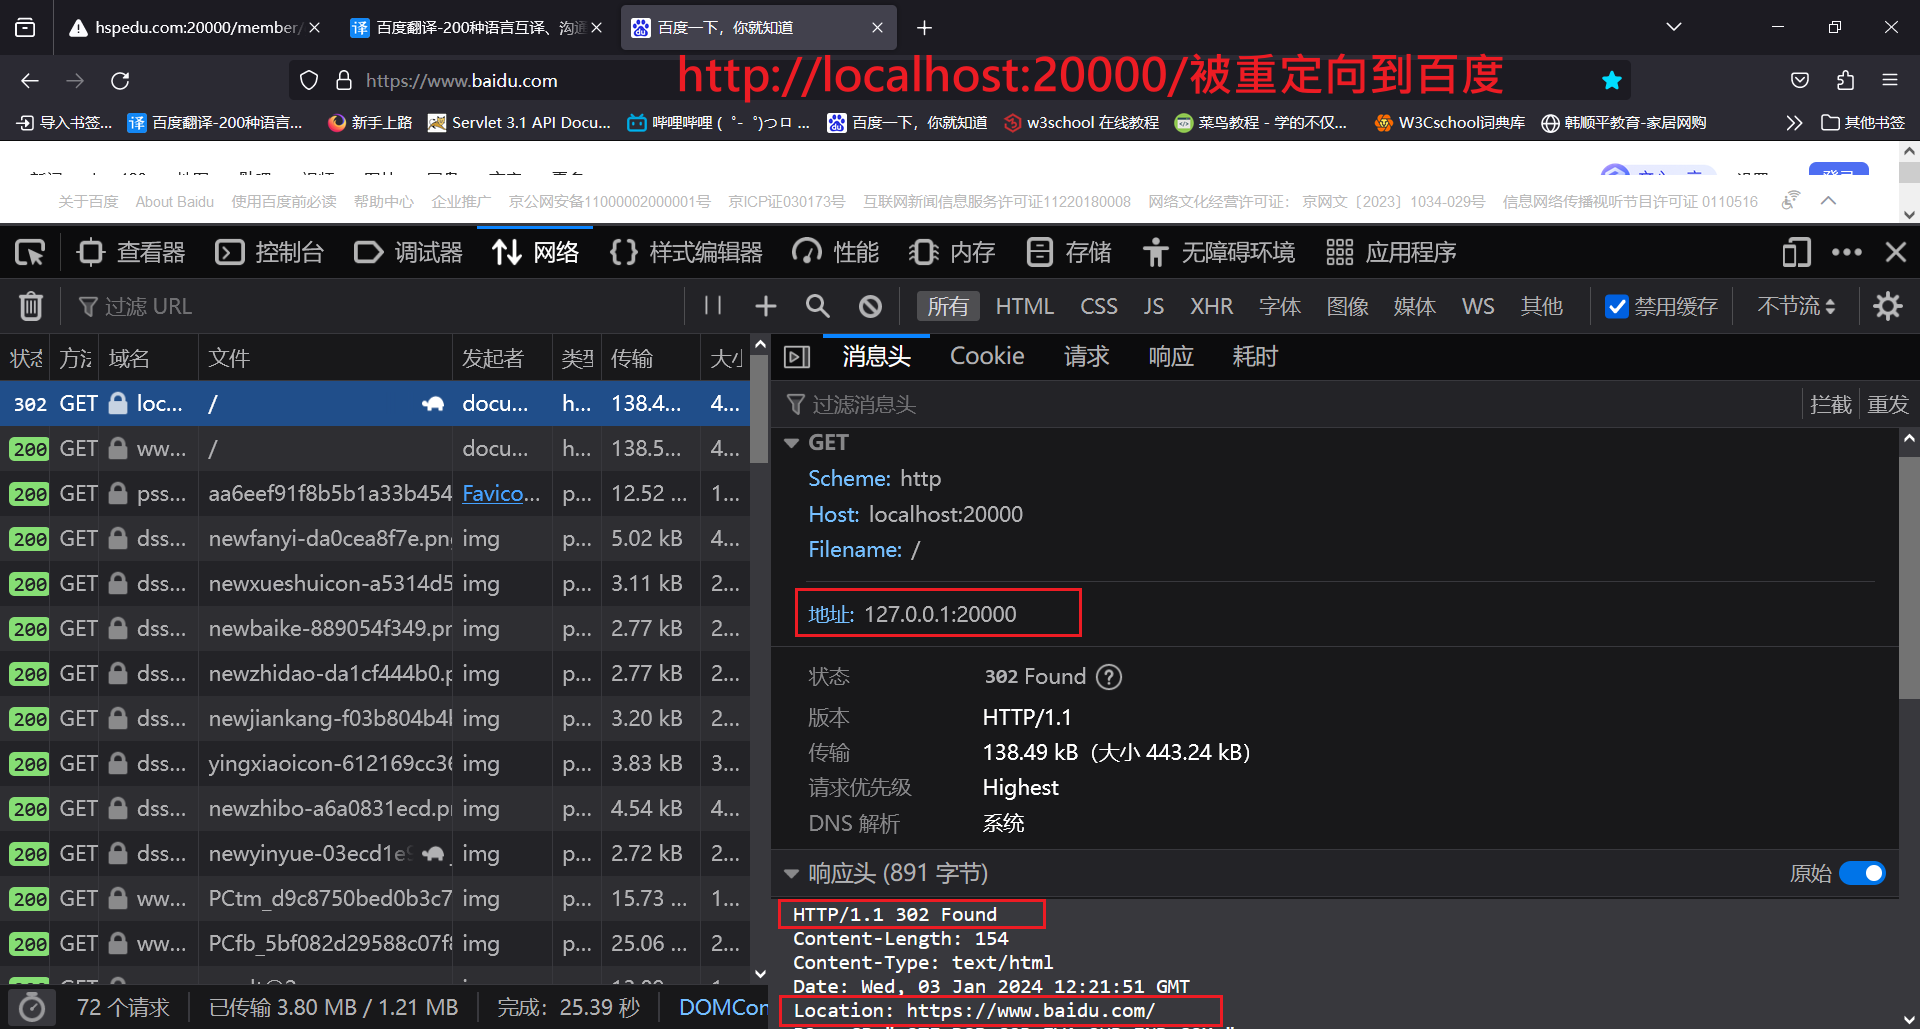Screen dimensions: 1920x1029
Task: Click the 拦截 block button
Action: click(x=1831, y=404)
